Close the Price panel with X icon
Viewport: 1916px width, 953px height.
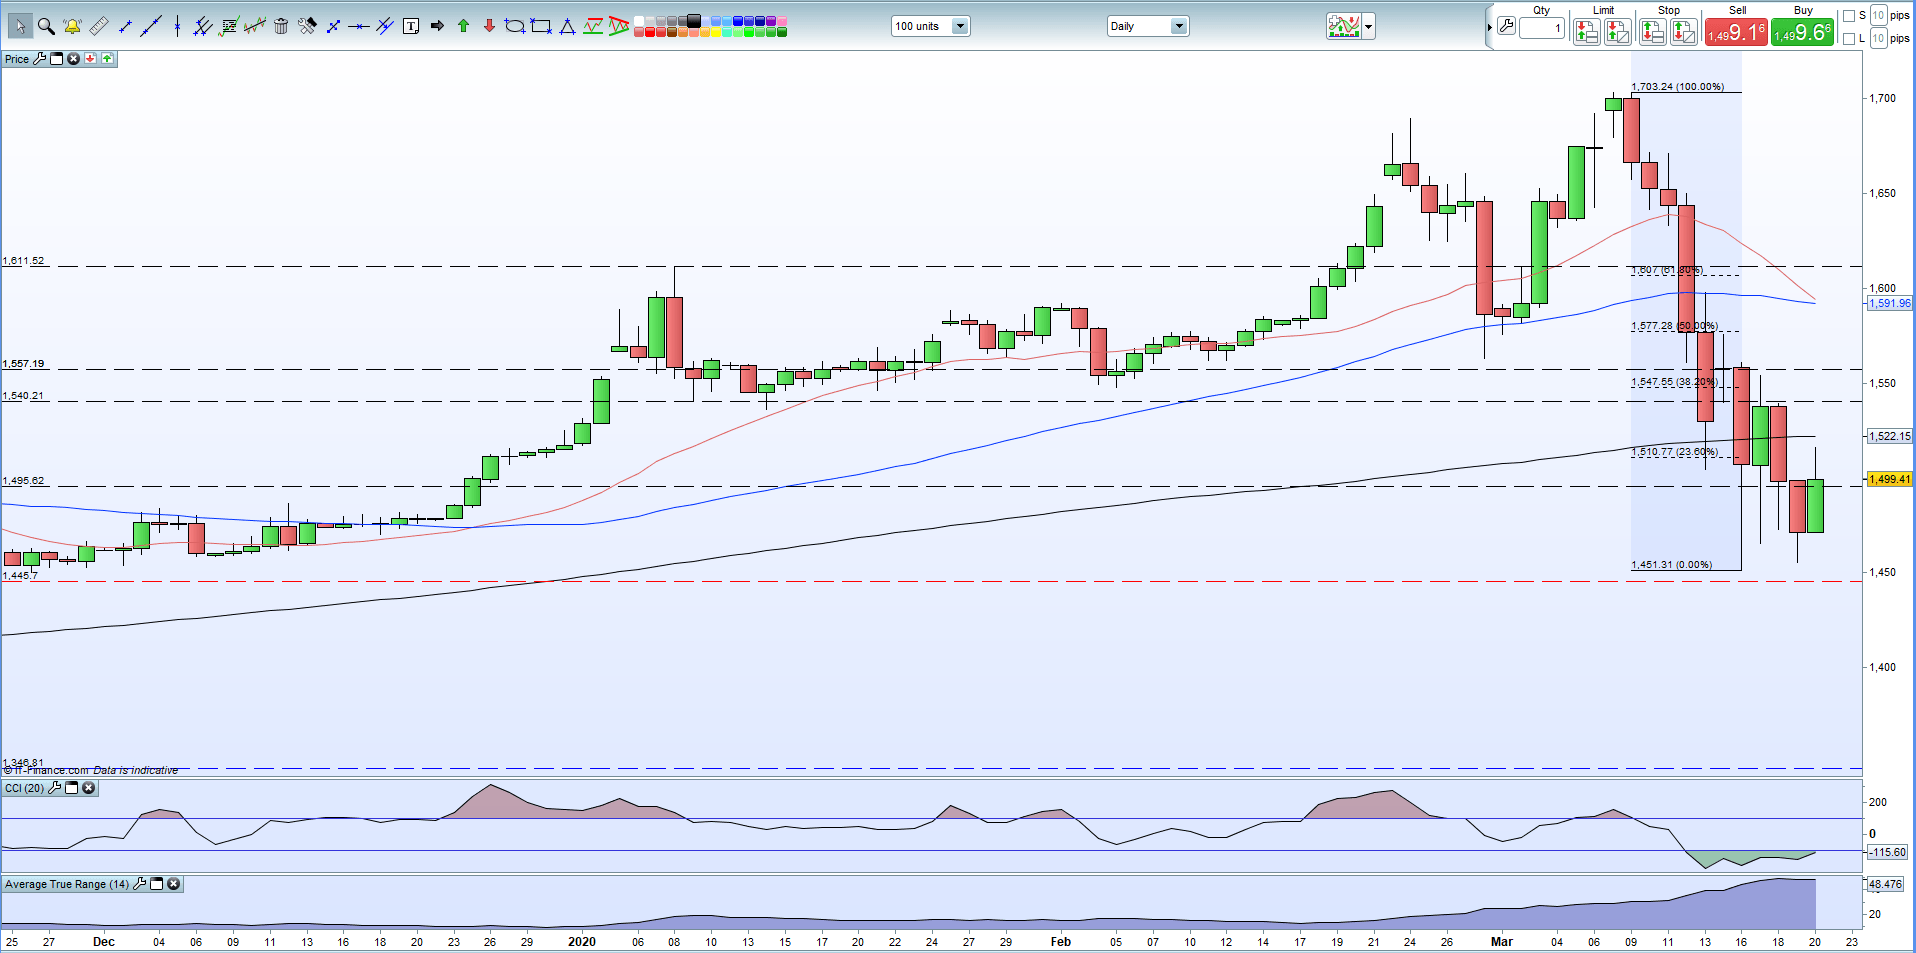73,59
